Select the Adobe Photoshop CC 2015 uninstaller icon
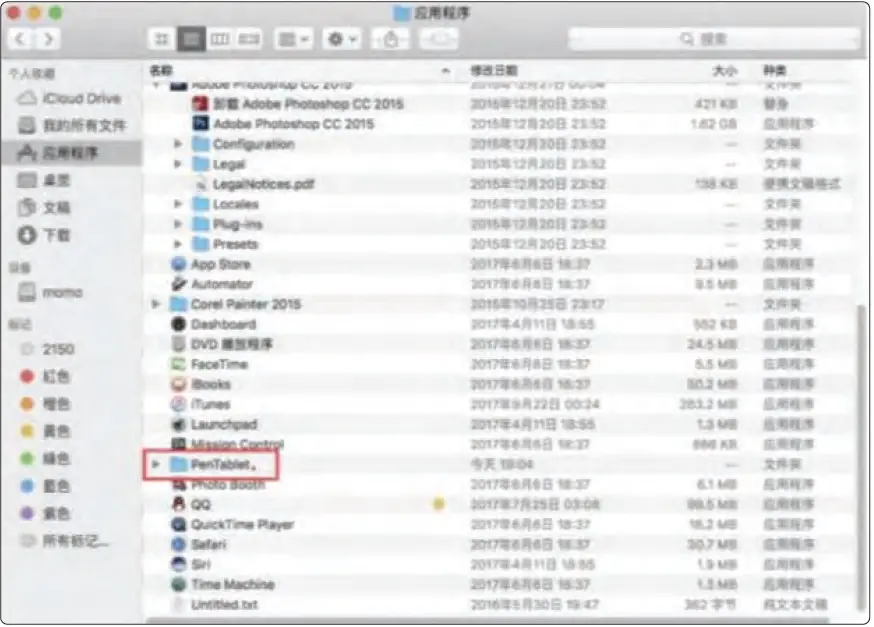Viewport: 874px width, 627px height. (x=200, y=104)
